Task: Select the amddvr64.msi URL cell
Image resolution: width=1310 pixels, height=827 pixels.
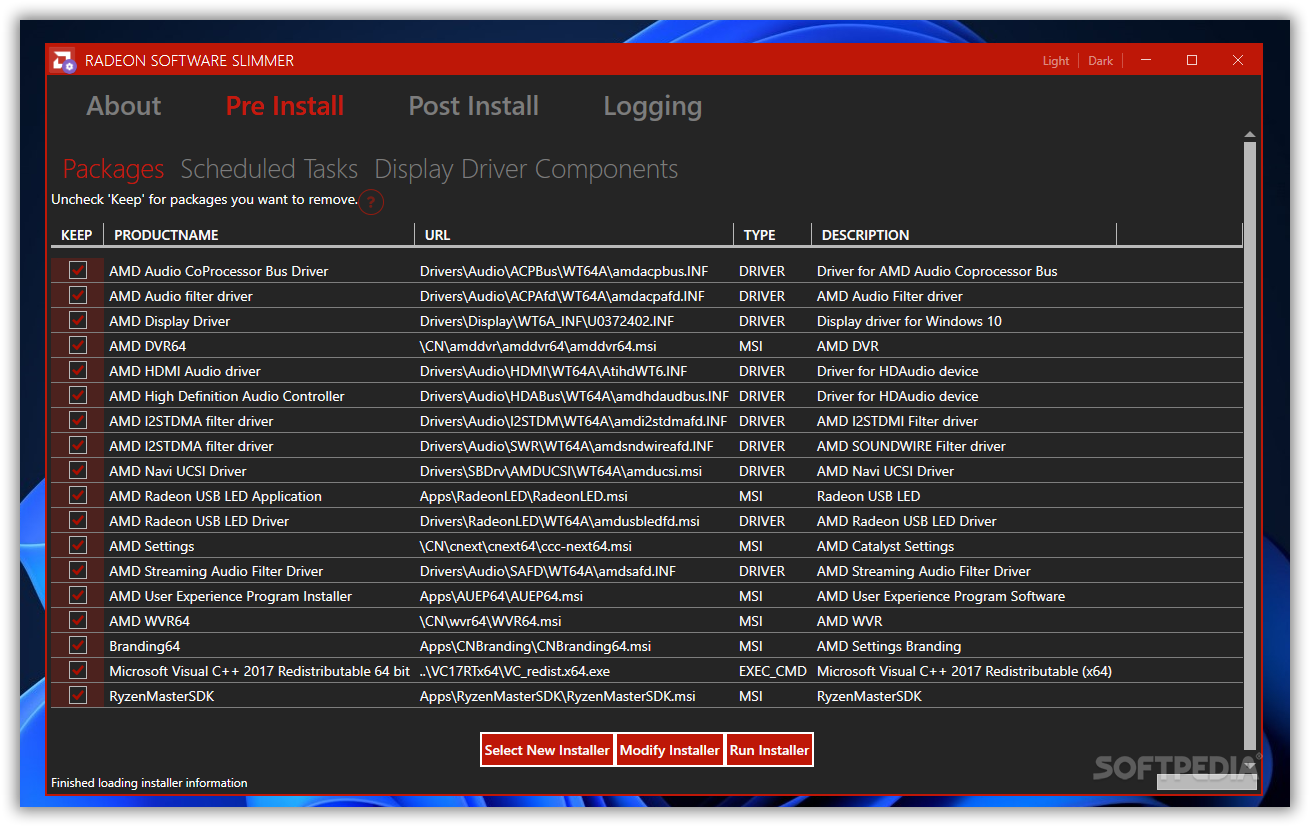Action: pos(538,346)
